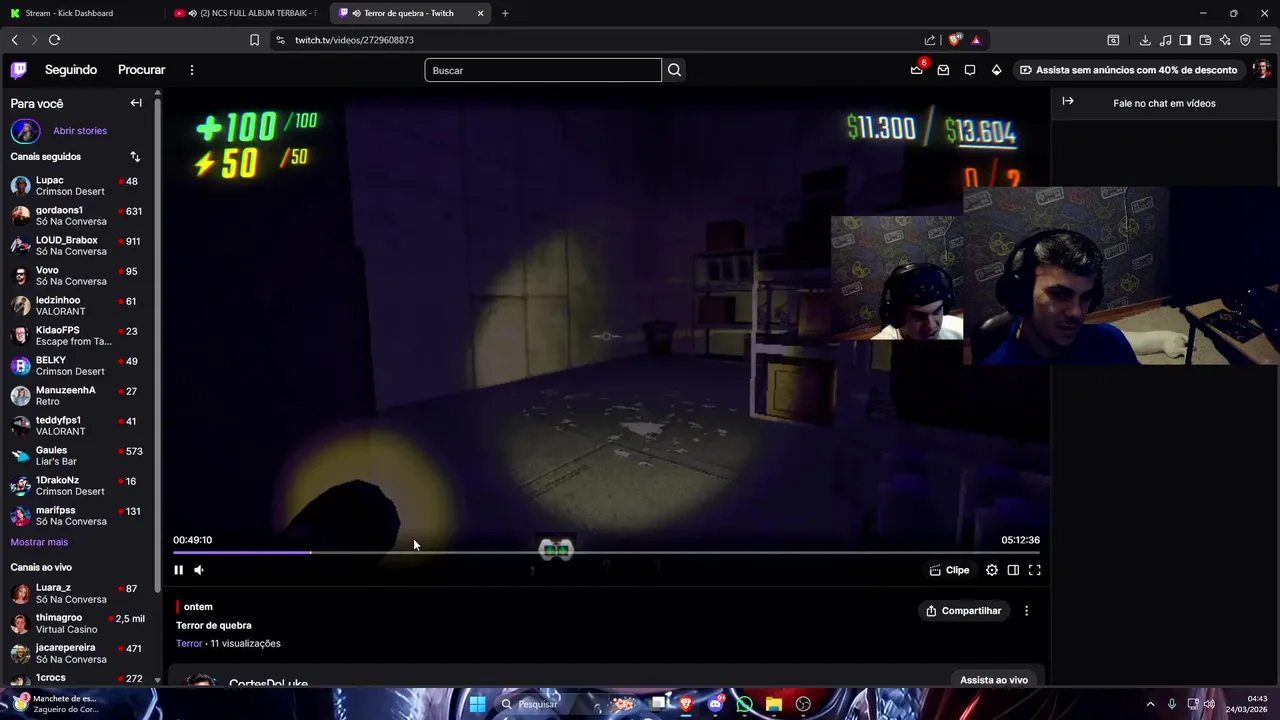
Task: Click Mostrar mais link
Action: coord(39,542)
